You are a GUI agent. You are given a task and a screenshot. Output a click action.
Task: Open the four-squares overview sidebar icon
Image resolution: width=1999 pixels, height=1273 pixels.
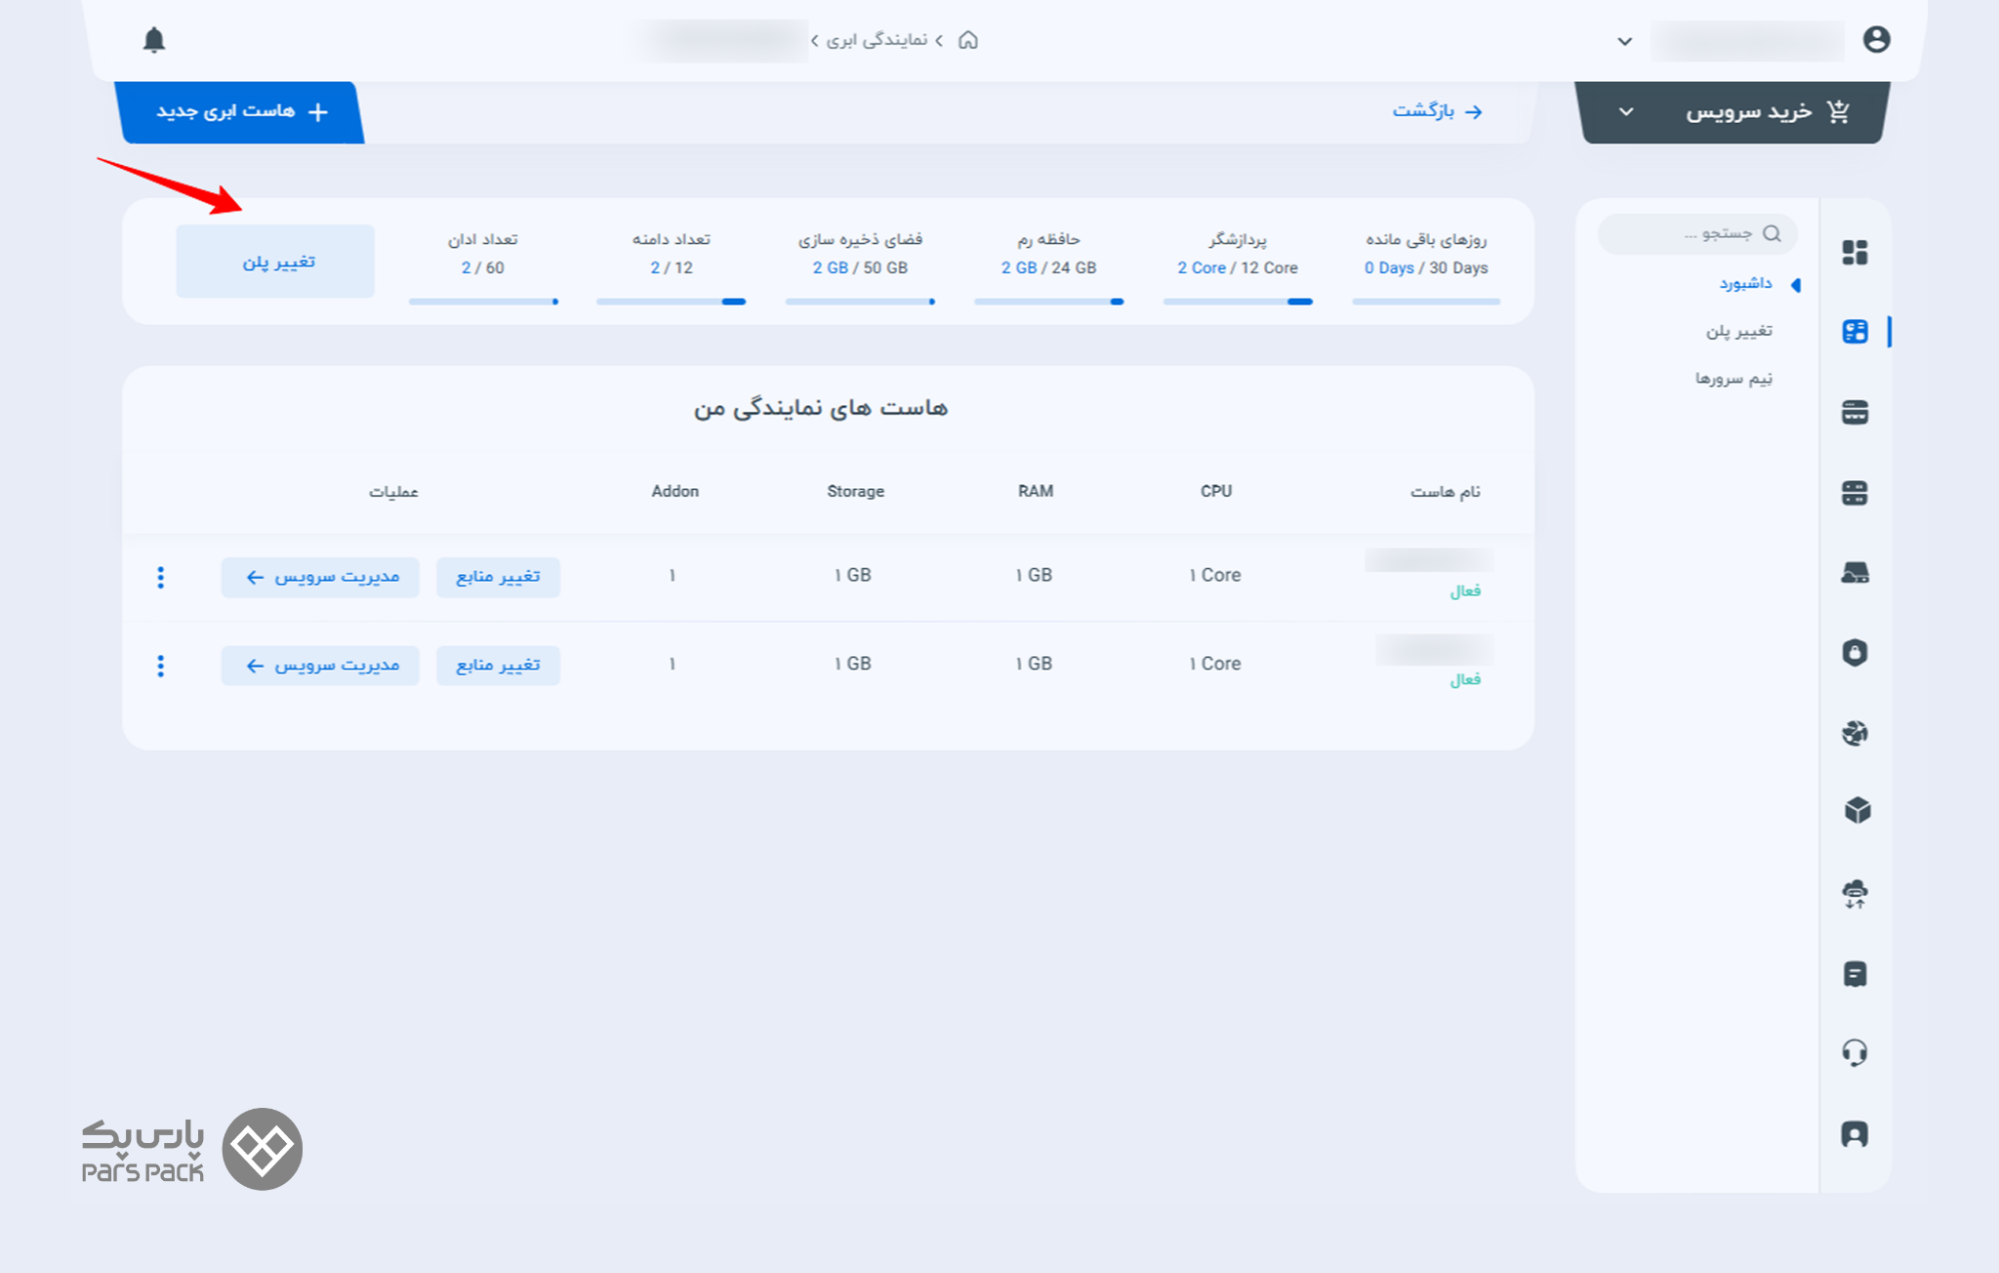1855,253
